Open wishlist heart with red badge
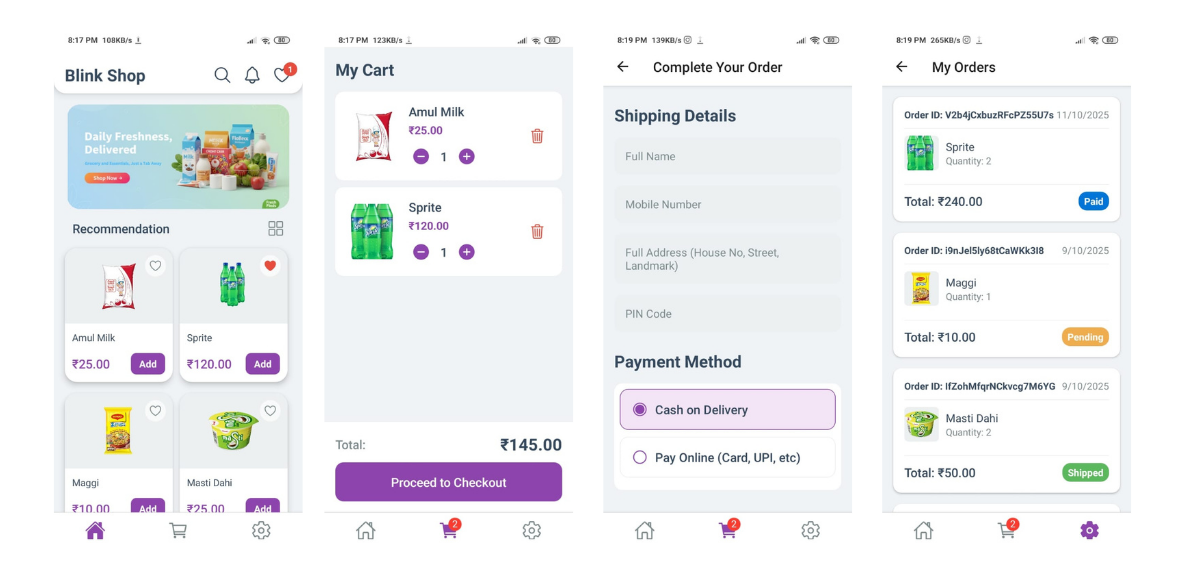The image size is (1183, 569). [x=283, y=73]
